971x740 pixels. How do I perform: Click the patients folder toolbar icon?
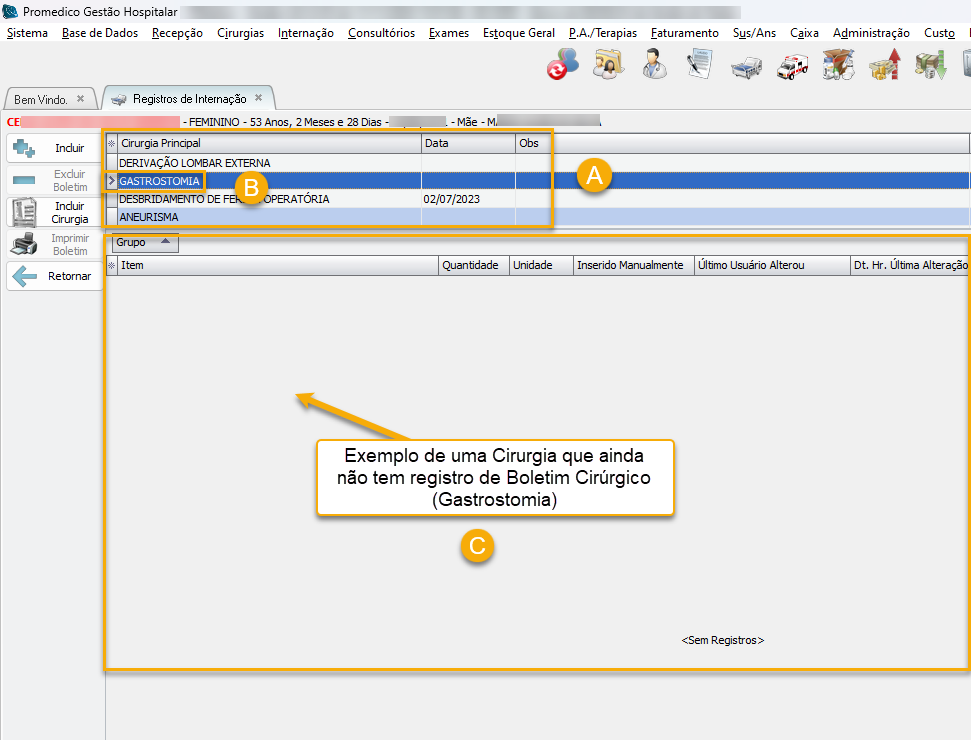click(608, 66)
